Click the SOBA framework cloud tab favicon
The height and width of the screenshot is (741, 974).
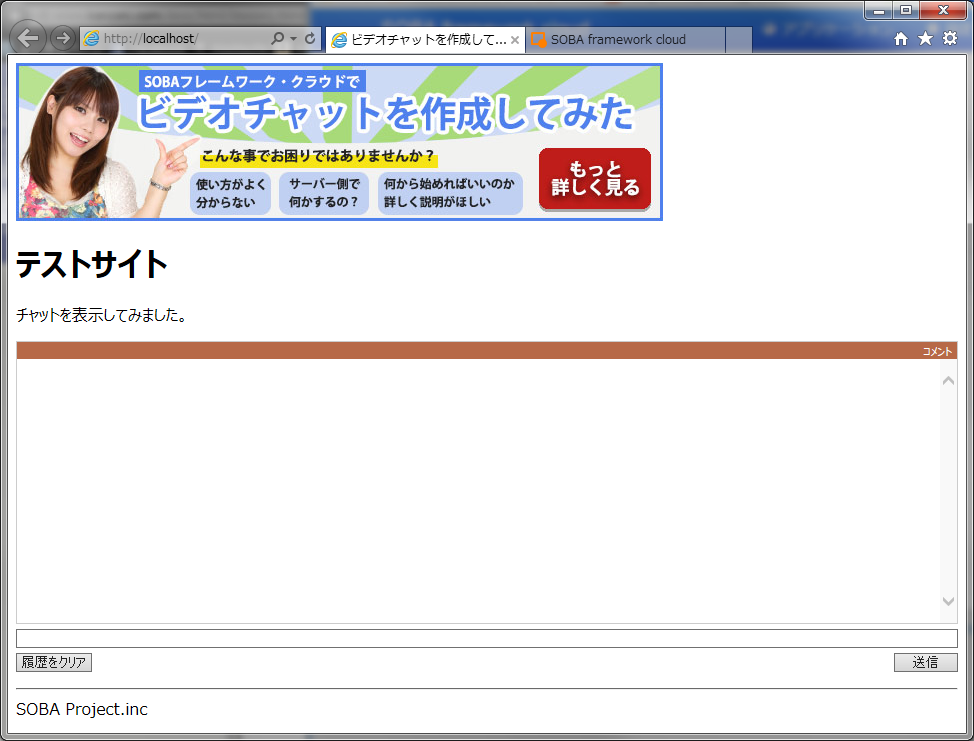coord(539,40)
